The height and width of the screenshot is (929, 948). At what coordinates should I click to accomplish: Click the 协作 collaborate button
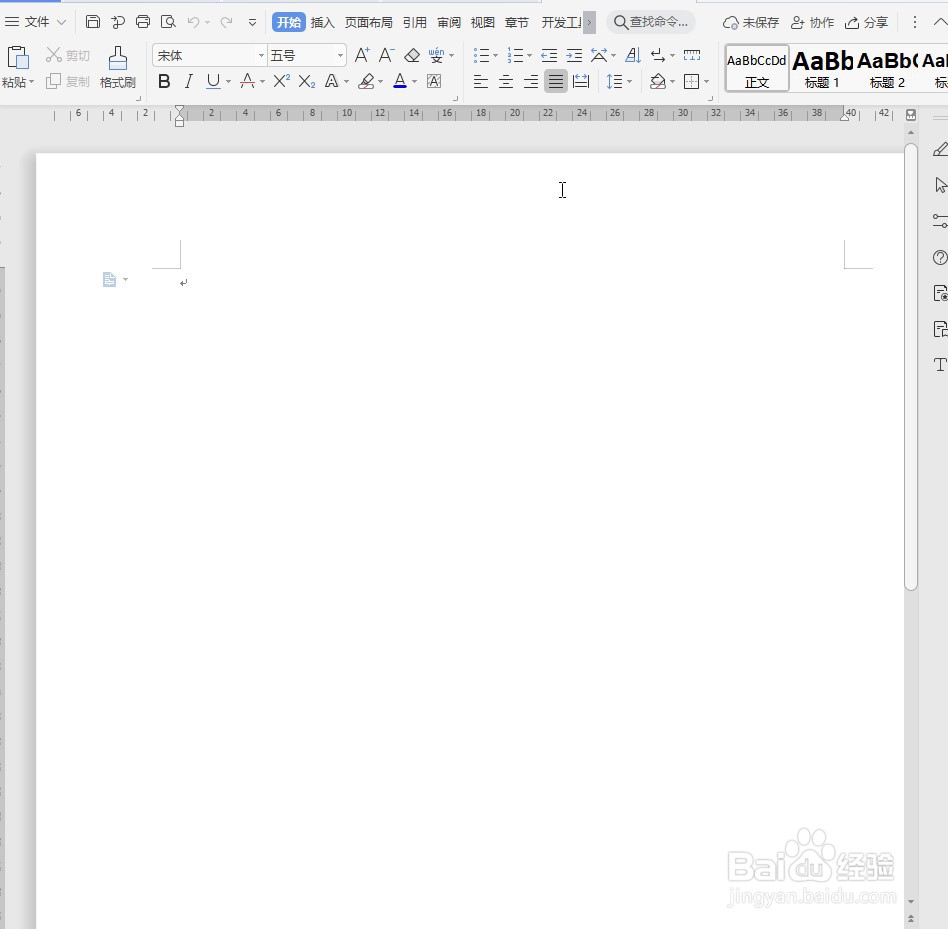point(813,22)
